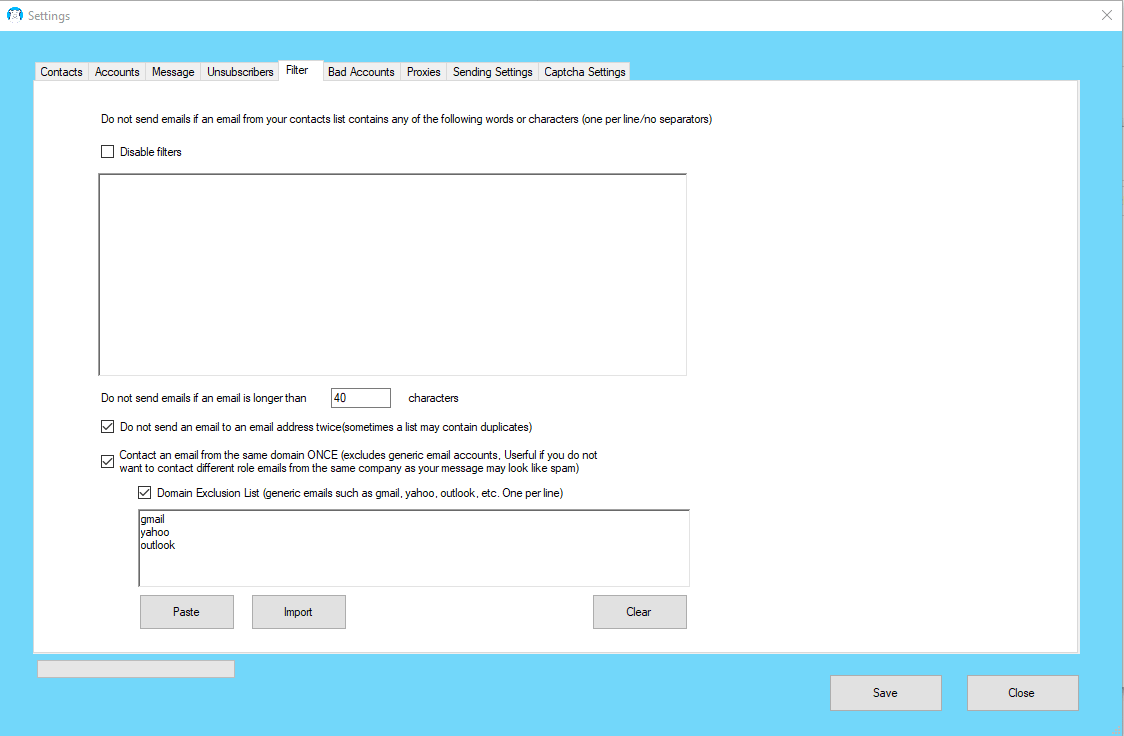The height and width of the screenshot is (736, 1124).
Task: Click the Import button
Action: point(298,612)
